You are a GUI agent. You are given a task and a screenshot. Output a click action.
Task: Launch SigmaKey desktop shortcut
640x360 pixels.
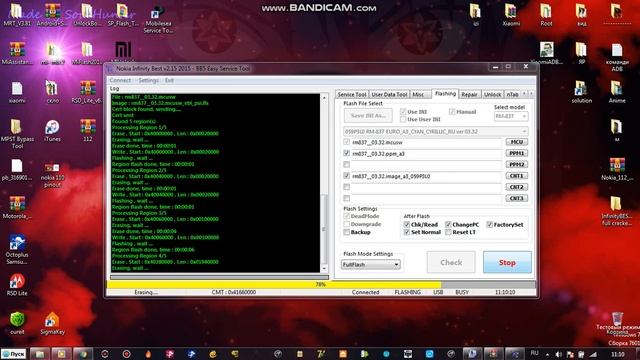click(x=52, y=323)
